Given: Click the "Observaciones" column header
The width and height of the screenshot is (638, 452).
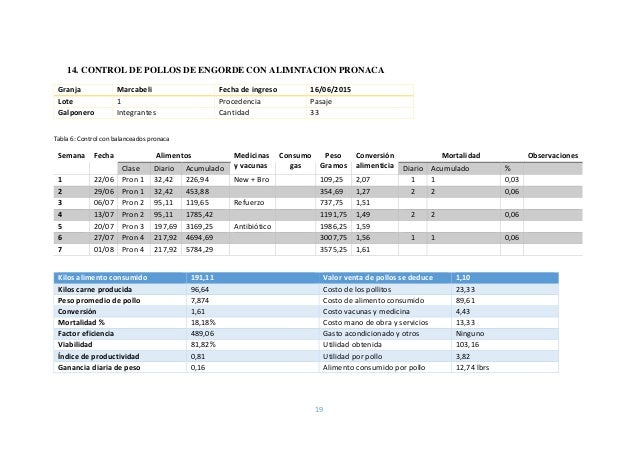Looking at the screenshot, I should (553, 155).
